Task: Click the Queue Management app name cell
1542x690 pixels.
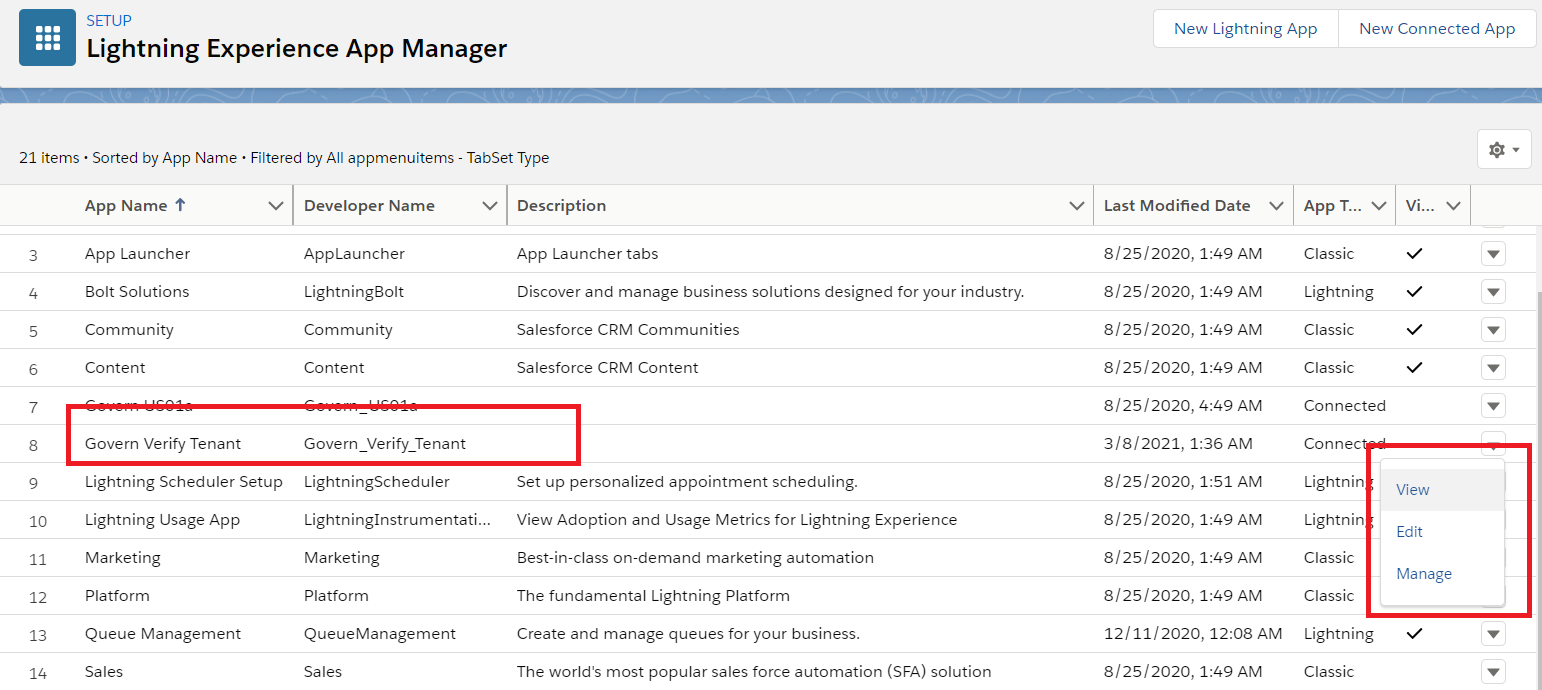Action: tap(163, 634)
